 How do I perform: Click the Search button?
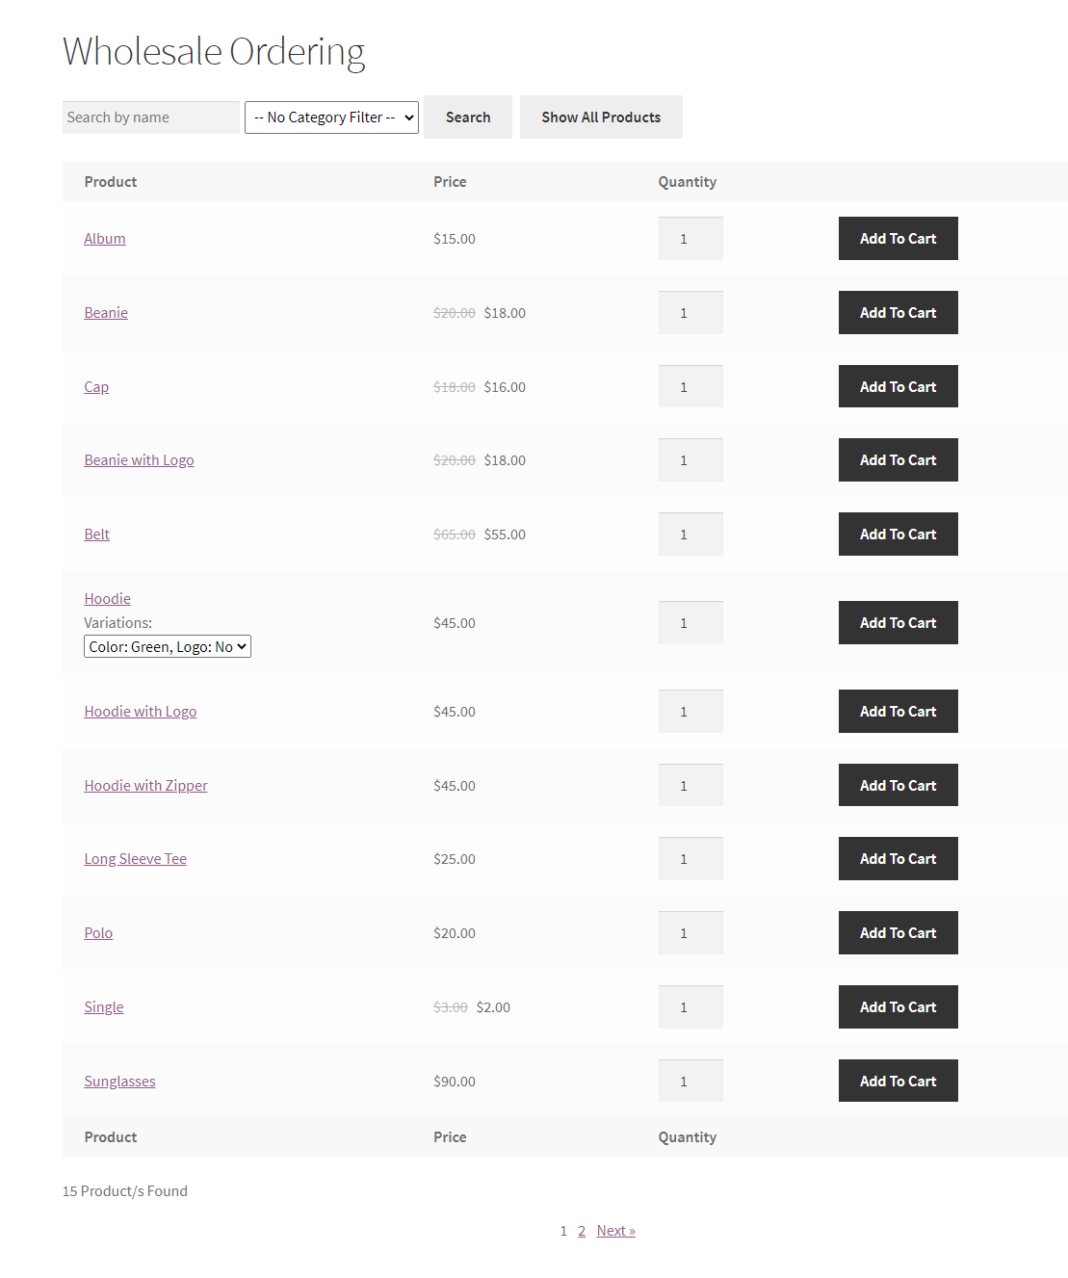point(467,117)
